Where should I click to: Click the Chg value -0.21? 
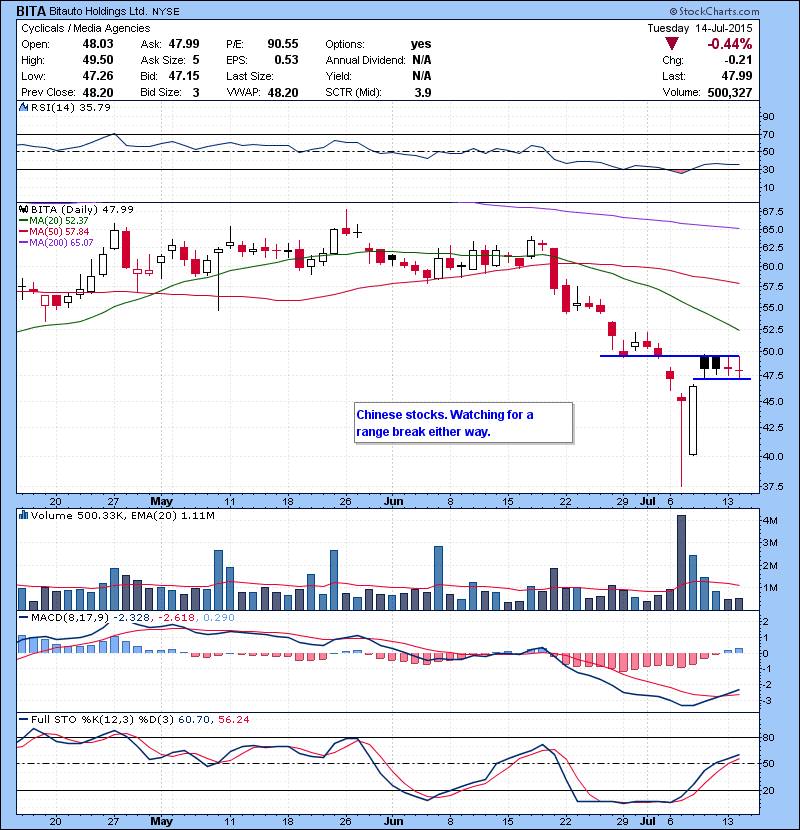coord(738,60)
